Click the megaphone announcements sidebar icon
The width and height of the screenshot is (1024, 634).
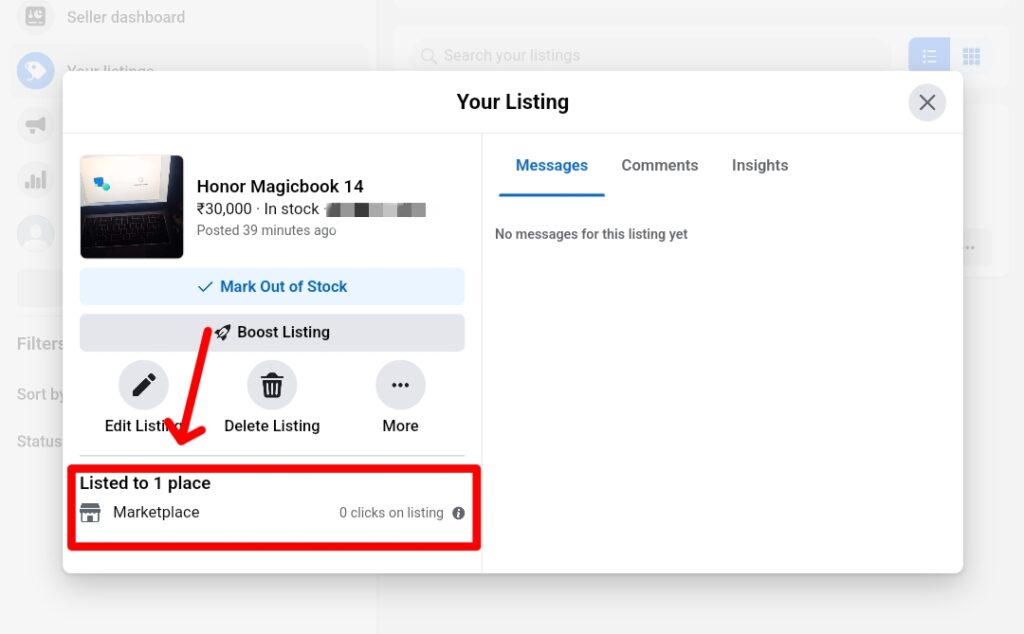[x=35, y=125]
